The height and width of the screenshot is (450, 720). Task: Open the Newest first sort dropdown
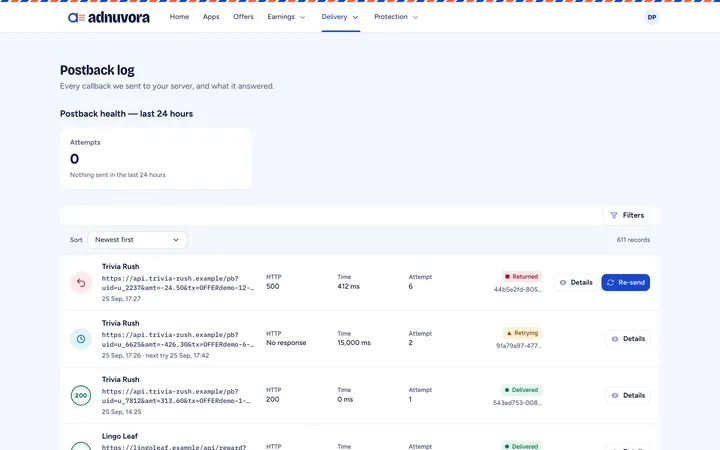click(137, 240)
